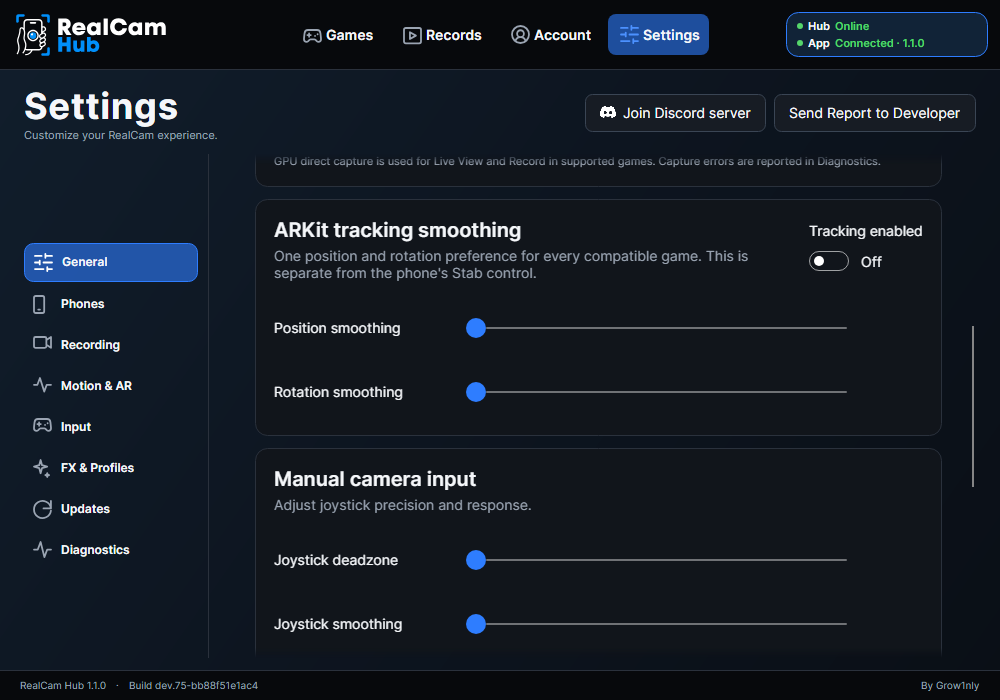1000x700 pixels.
Task: Click the Phones device icon
Action: tap(39, 304)
